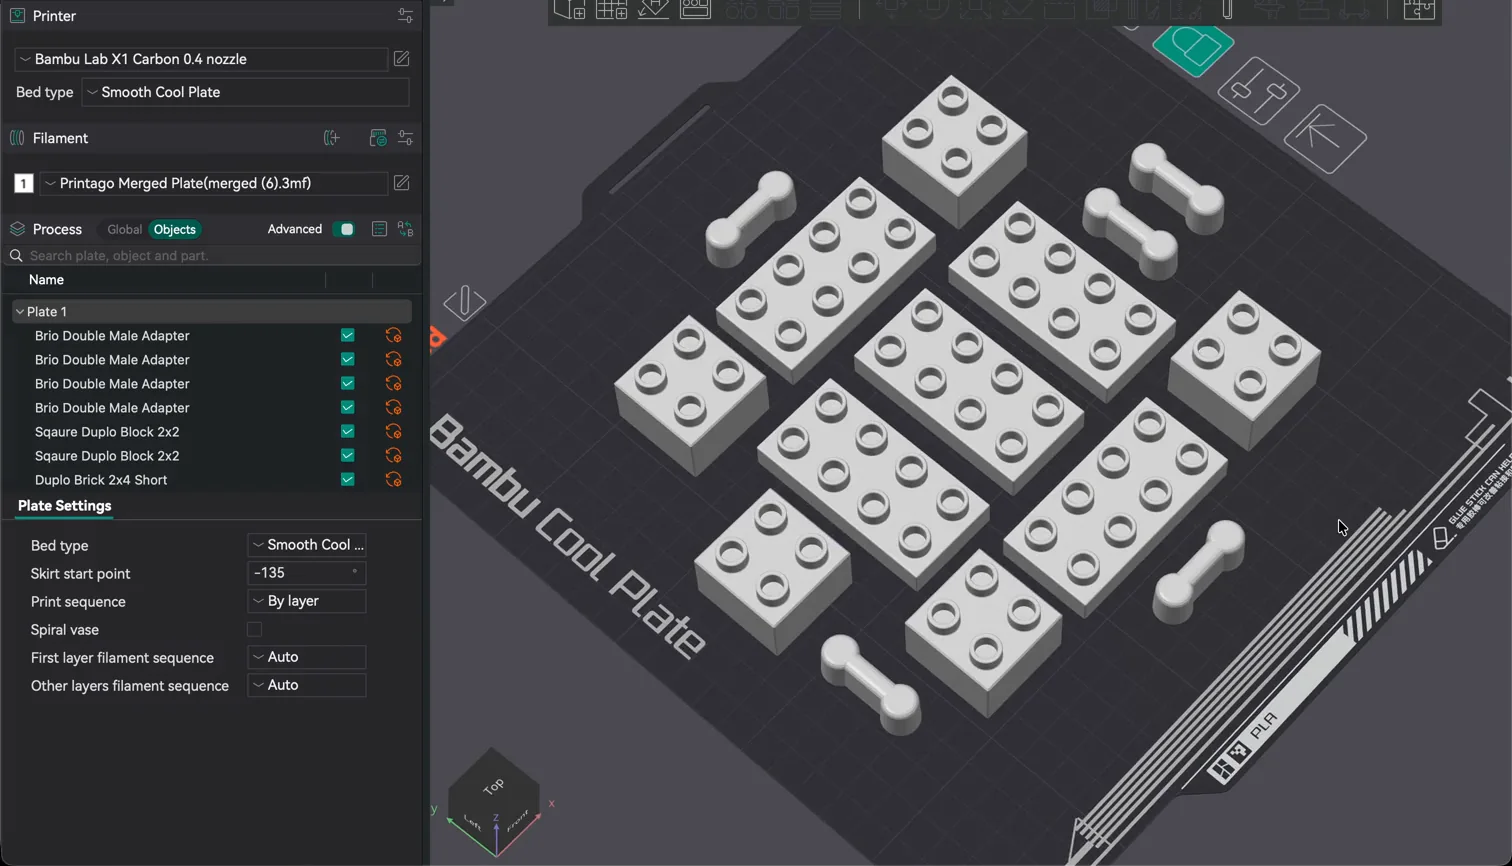Reset settings icon for first Sqaure Duplo Block 2x2
This screenshot has width=1512, height=866.
393,432
